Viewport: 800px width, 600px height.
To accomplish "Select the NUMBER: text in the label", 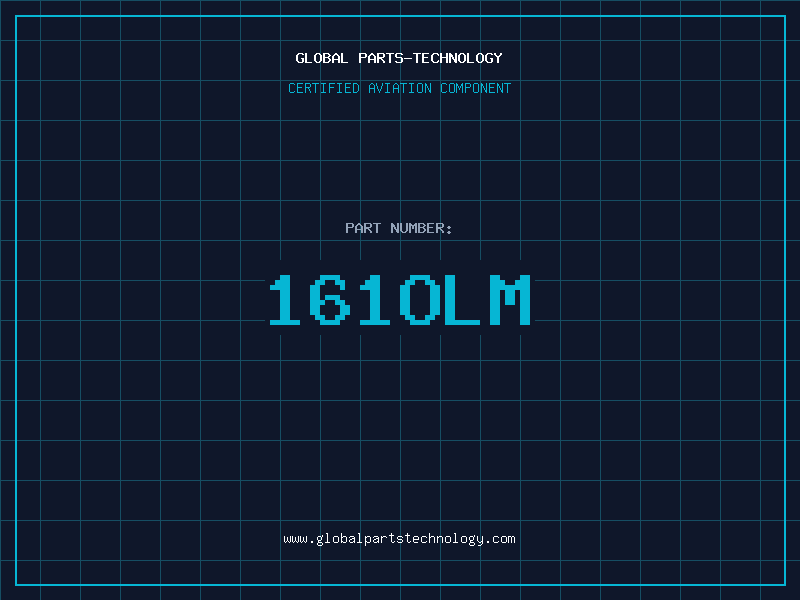I will 421,228.
